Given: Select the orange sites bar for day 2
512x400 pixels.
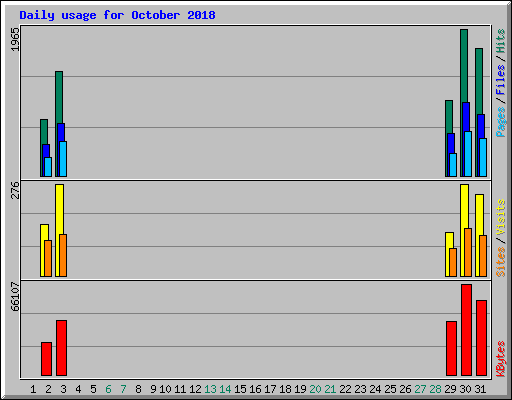Looking at the screenshot, I should tap(48, 258).
